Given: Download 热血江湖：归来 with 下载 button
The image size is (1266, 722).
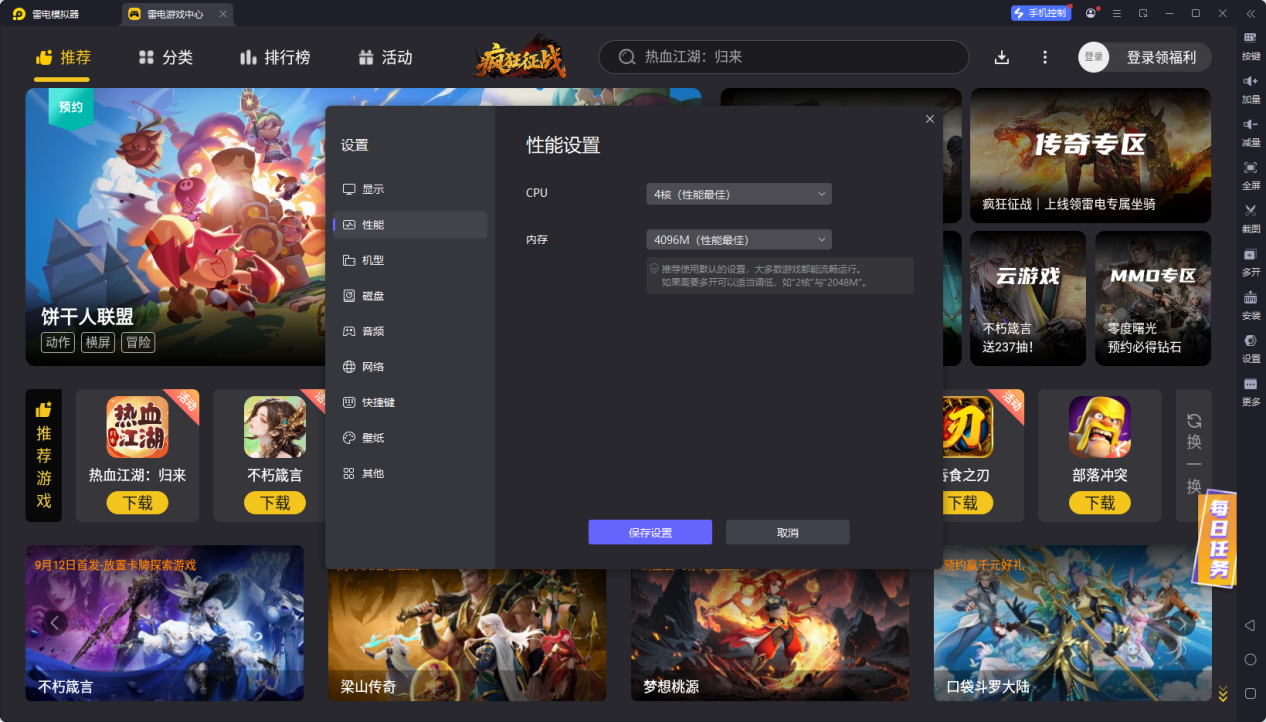Looking at the screenshot, I should pyautogui.click(x=138, y=503).
